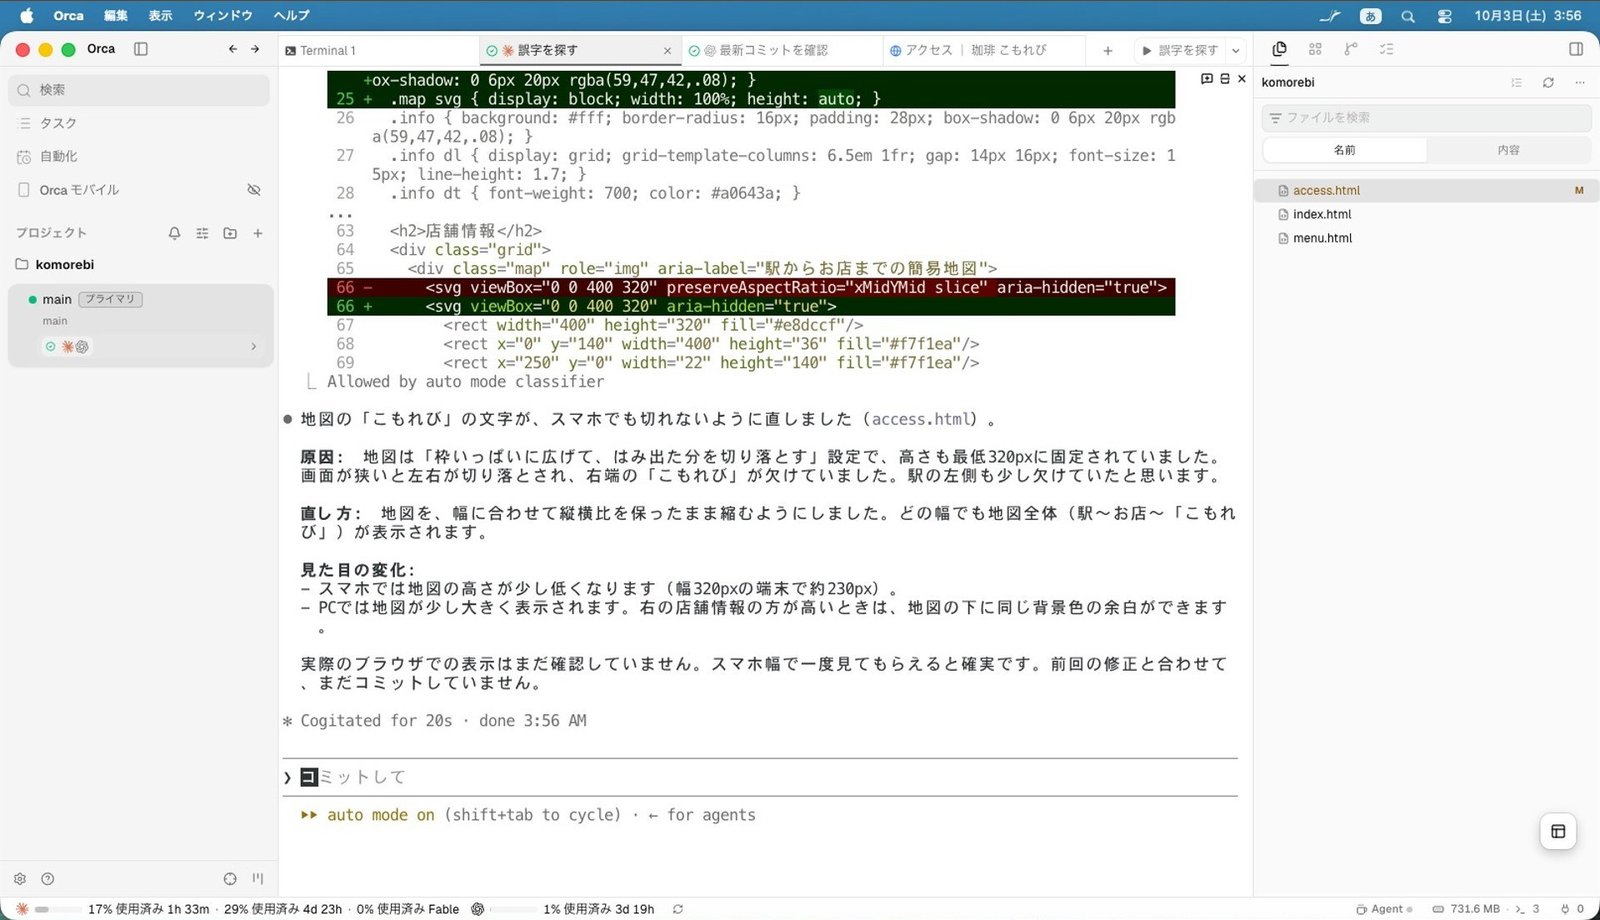Open menu.html in the file list
Screen dimensions: 1600x920
click(x=1426, y=238)
